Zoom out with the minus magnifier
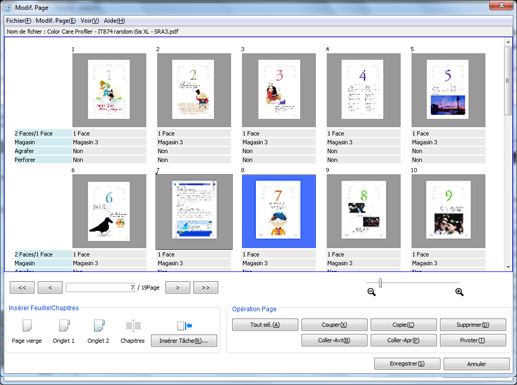Image resolution: width=517 pixels, height=385 pixels. click(371, 292)
